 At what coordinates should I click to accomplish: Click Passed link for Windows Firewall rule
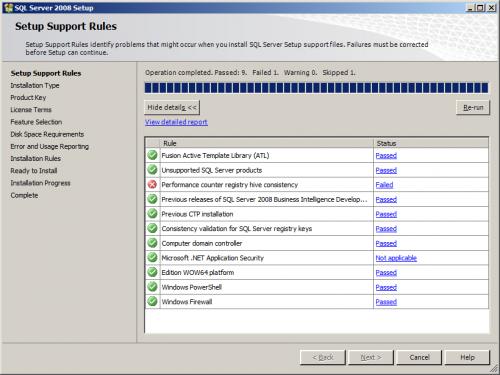pos(386,302)
